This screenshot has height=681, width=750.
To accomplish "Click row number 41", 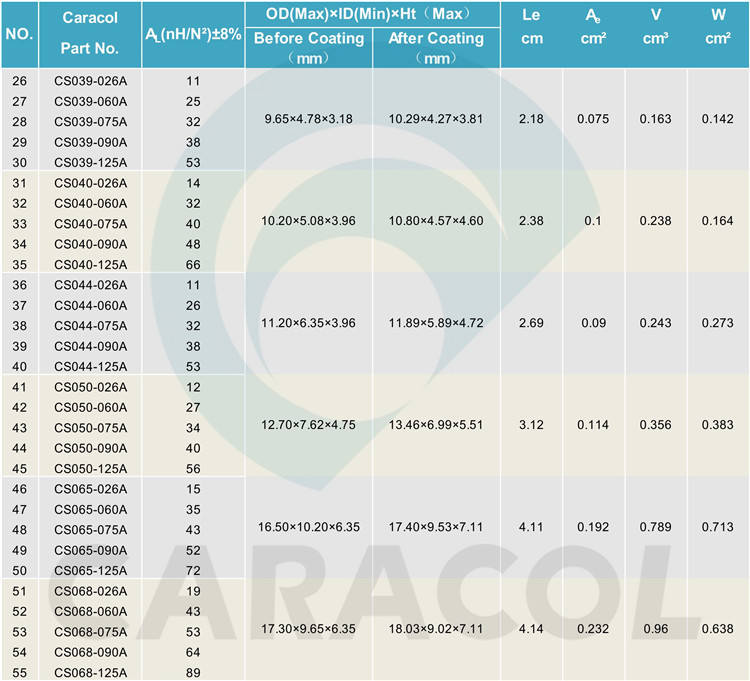I will 20,387.
